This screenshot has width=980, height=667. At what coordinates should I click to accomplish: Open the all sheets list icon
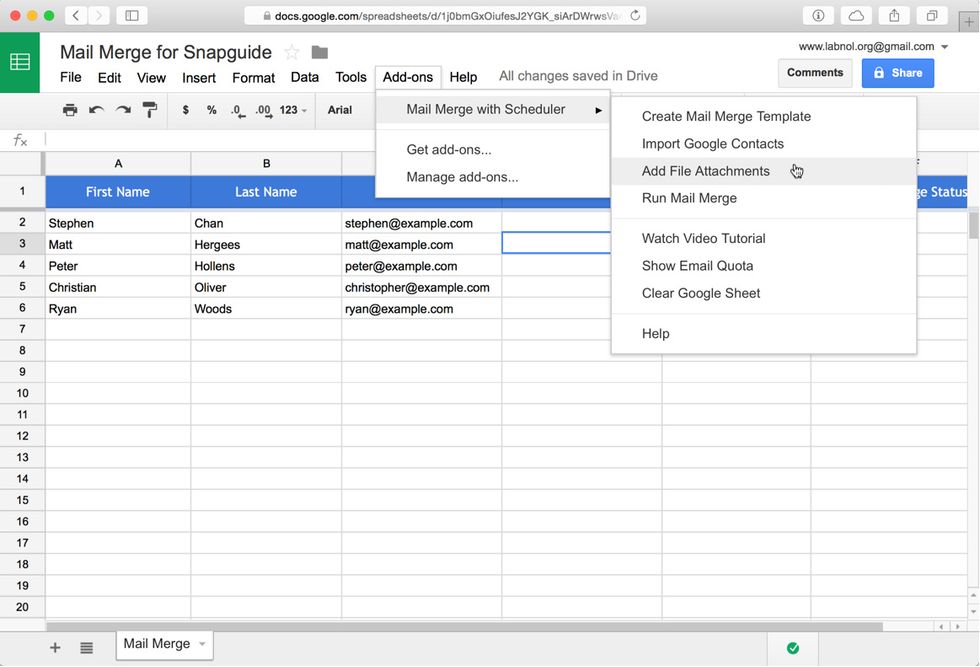pos(87,647)
